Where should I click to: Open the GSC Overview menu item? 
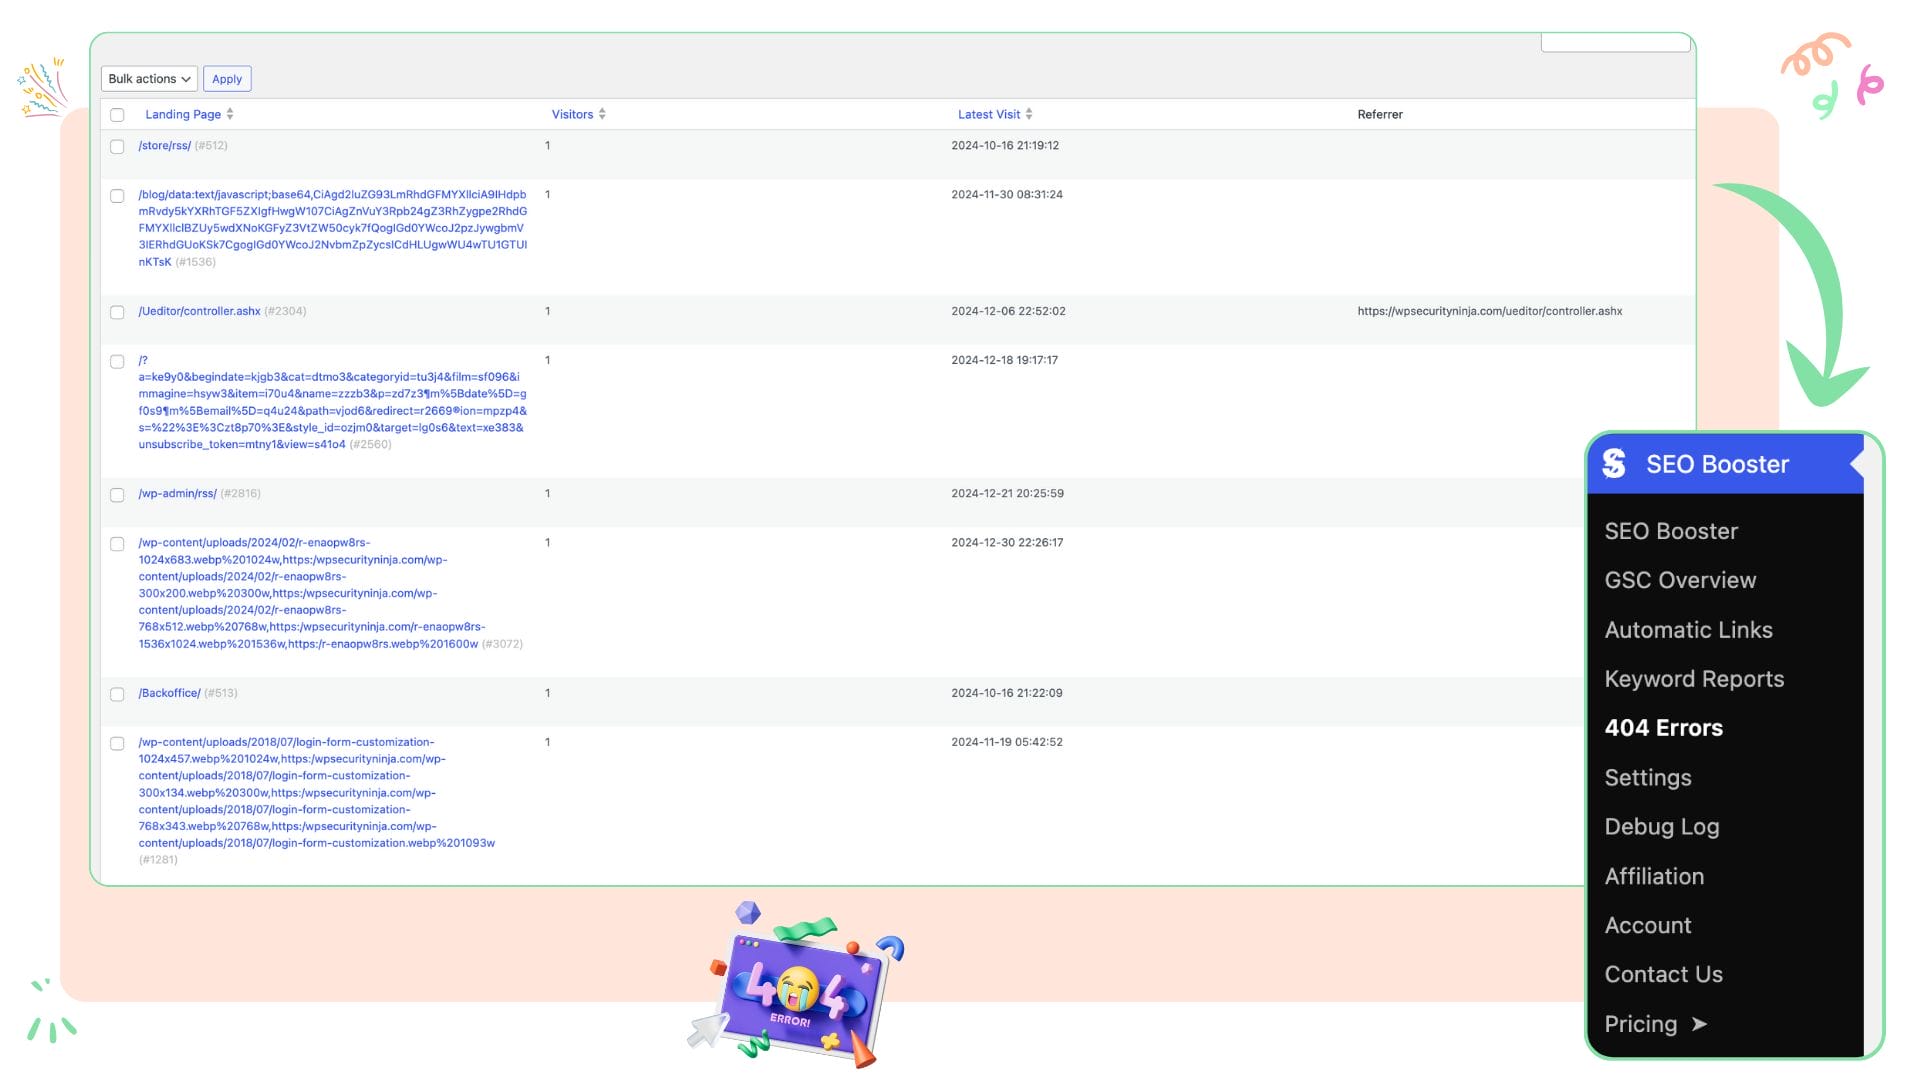coord(1680,580)
